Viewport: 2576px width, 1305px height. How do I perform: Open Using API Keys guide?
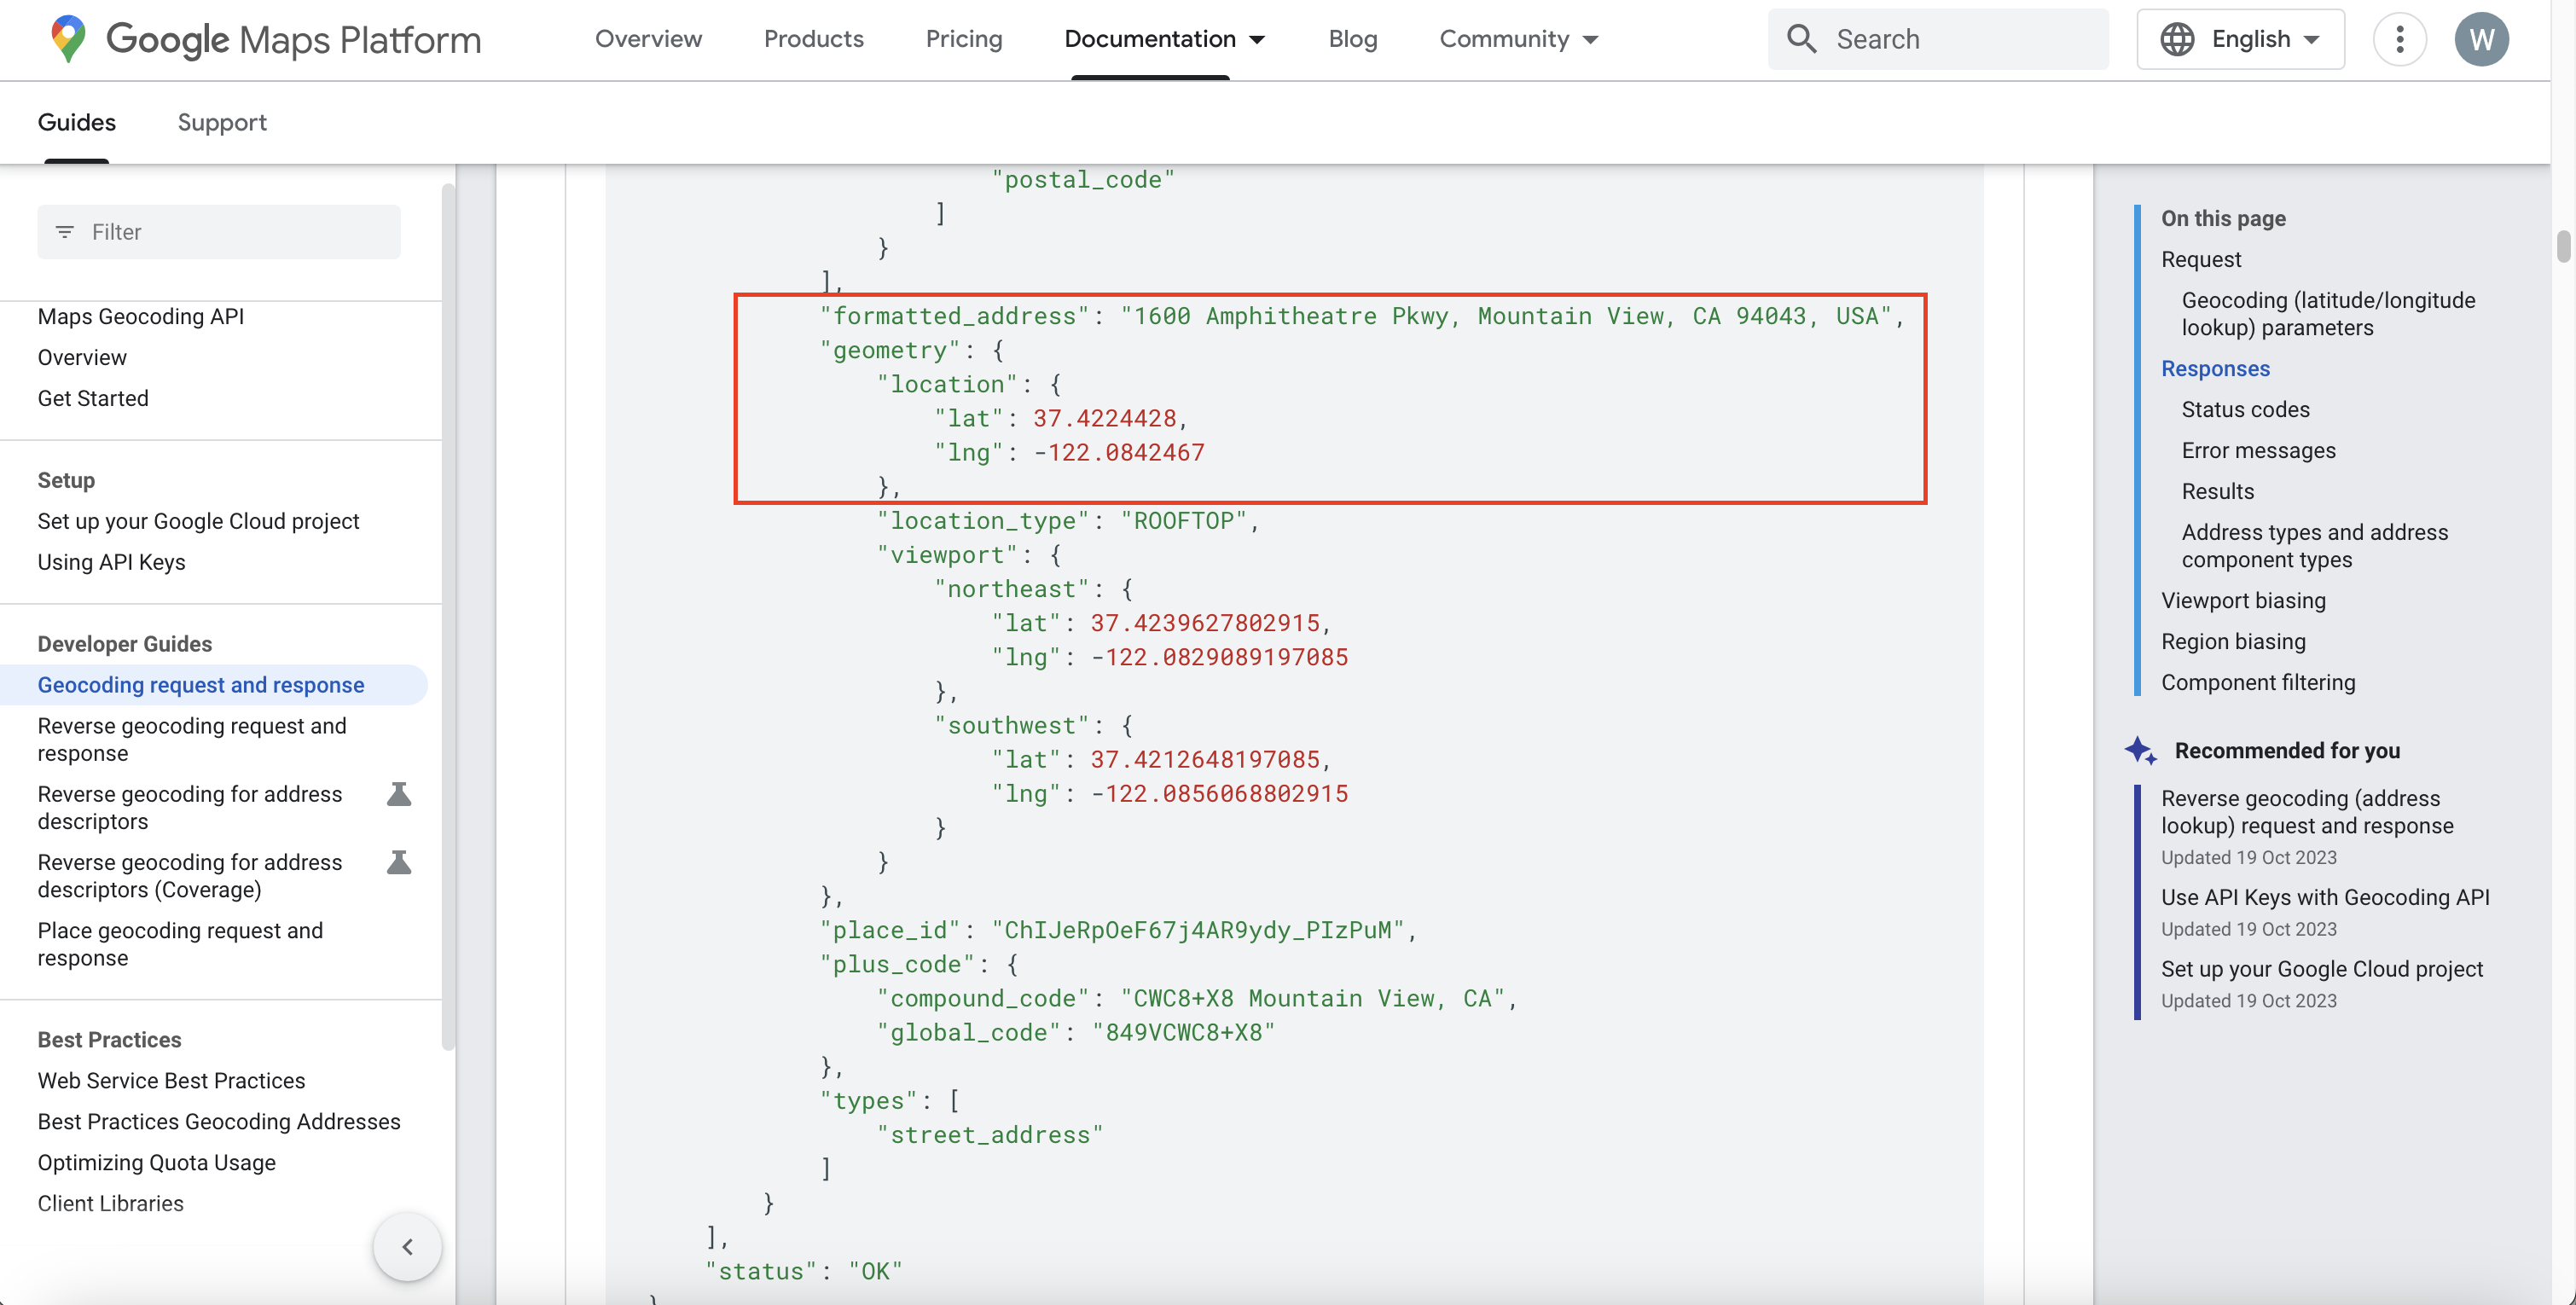(111, 562)
